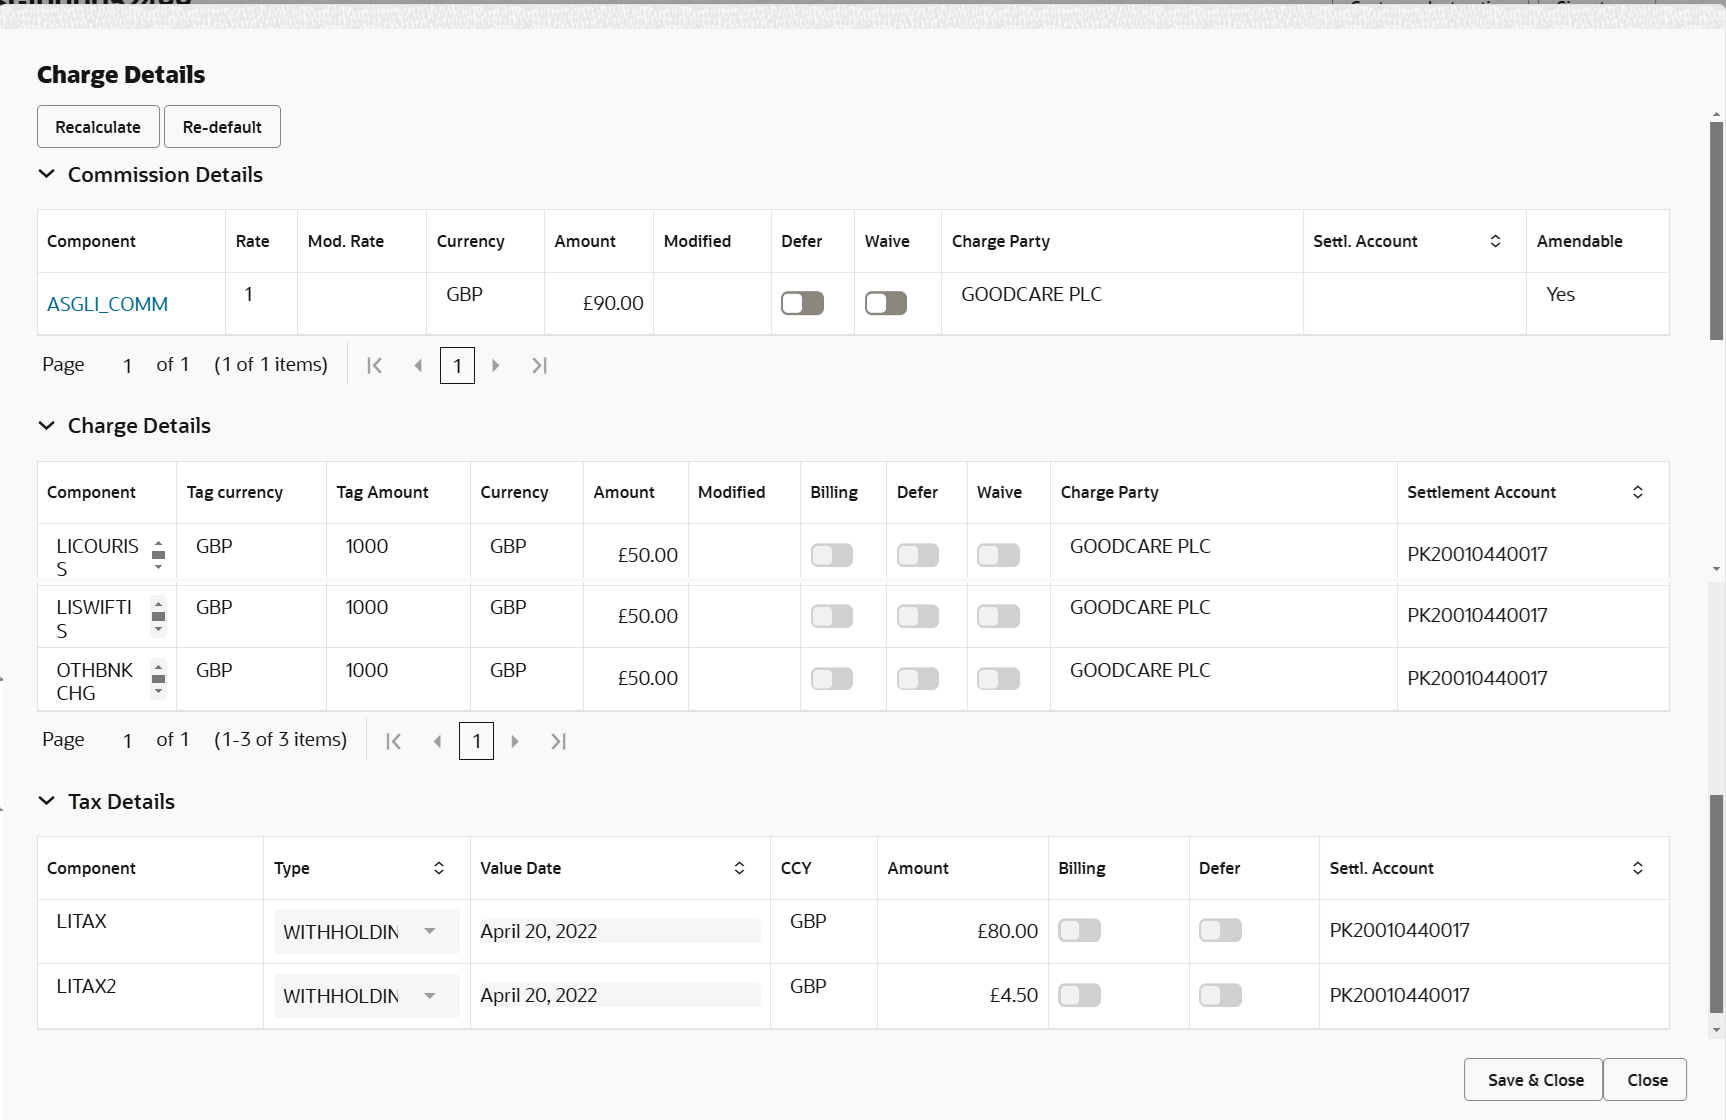This screenshot has width=1726, height=1120.
Task: Sort the Type column in Tax Details
Action: (438, 868)
